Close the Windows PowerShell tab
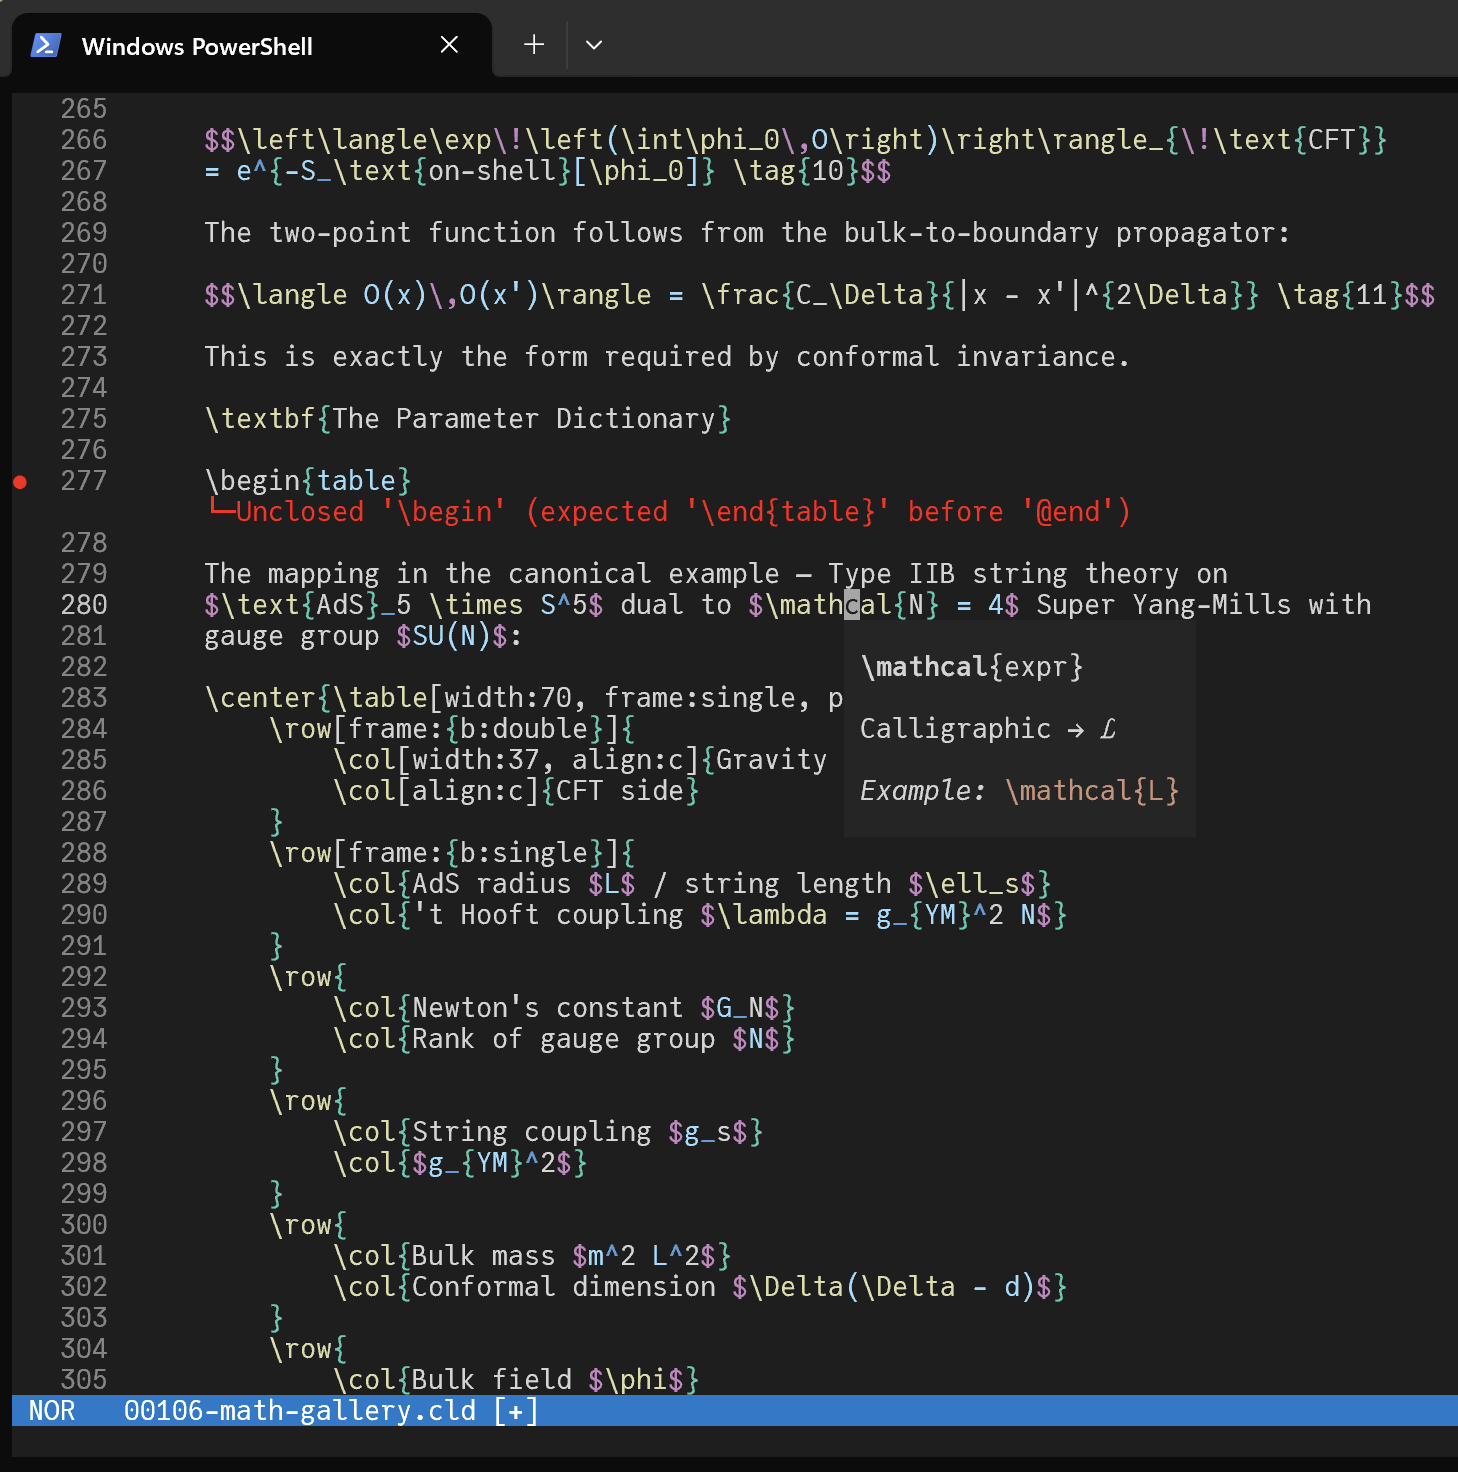The height and width of the screenshot is (1472, 1458). pyautogui.click(x=449, y=45)
